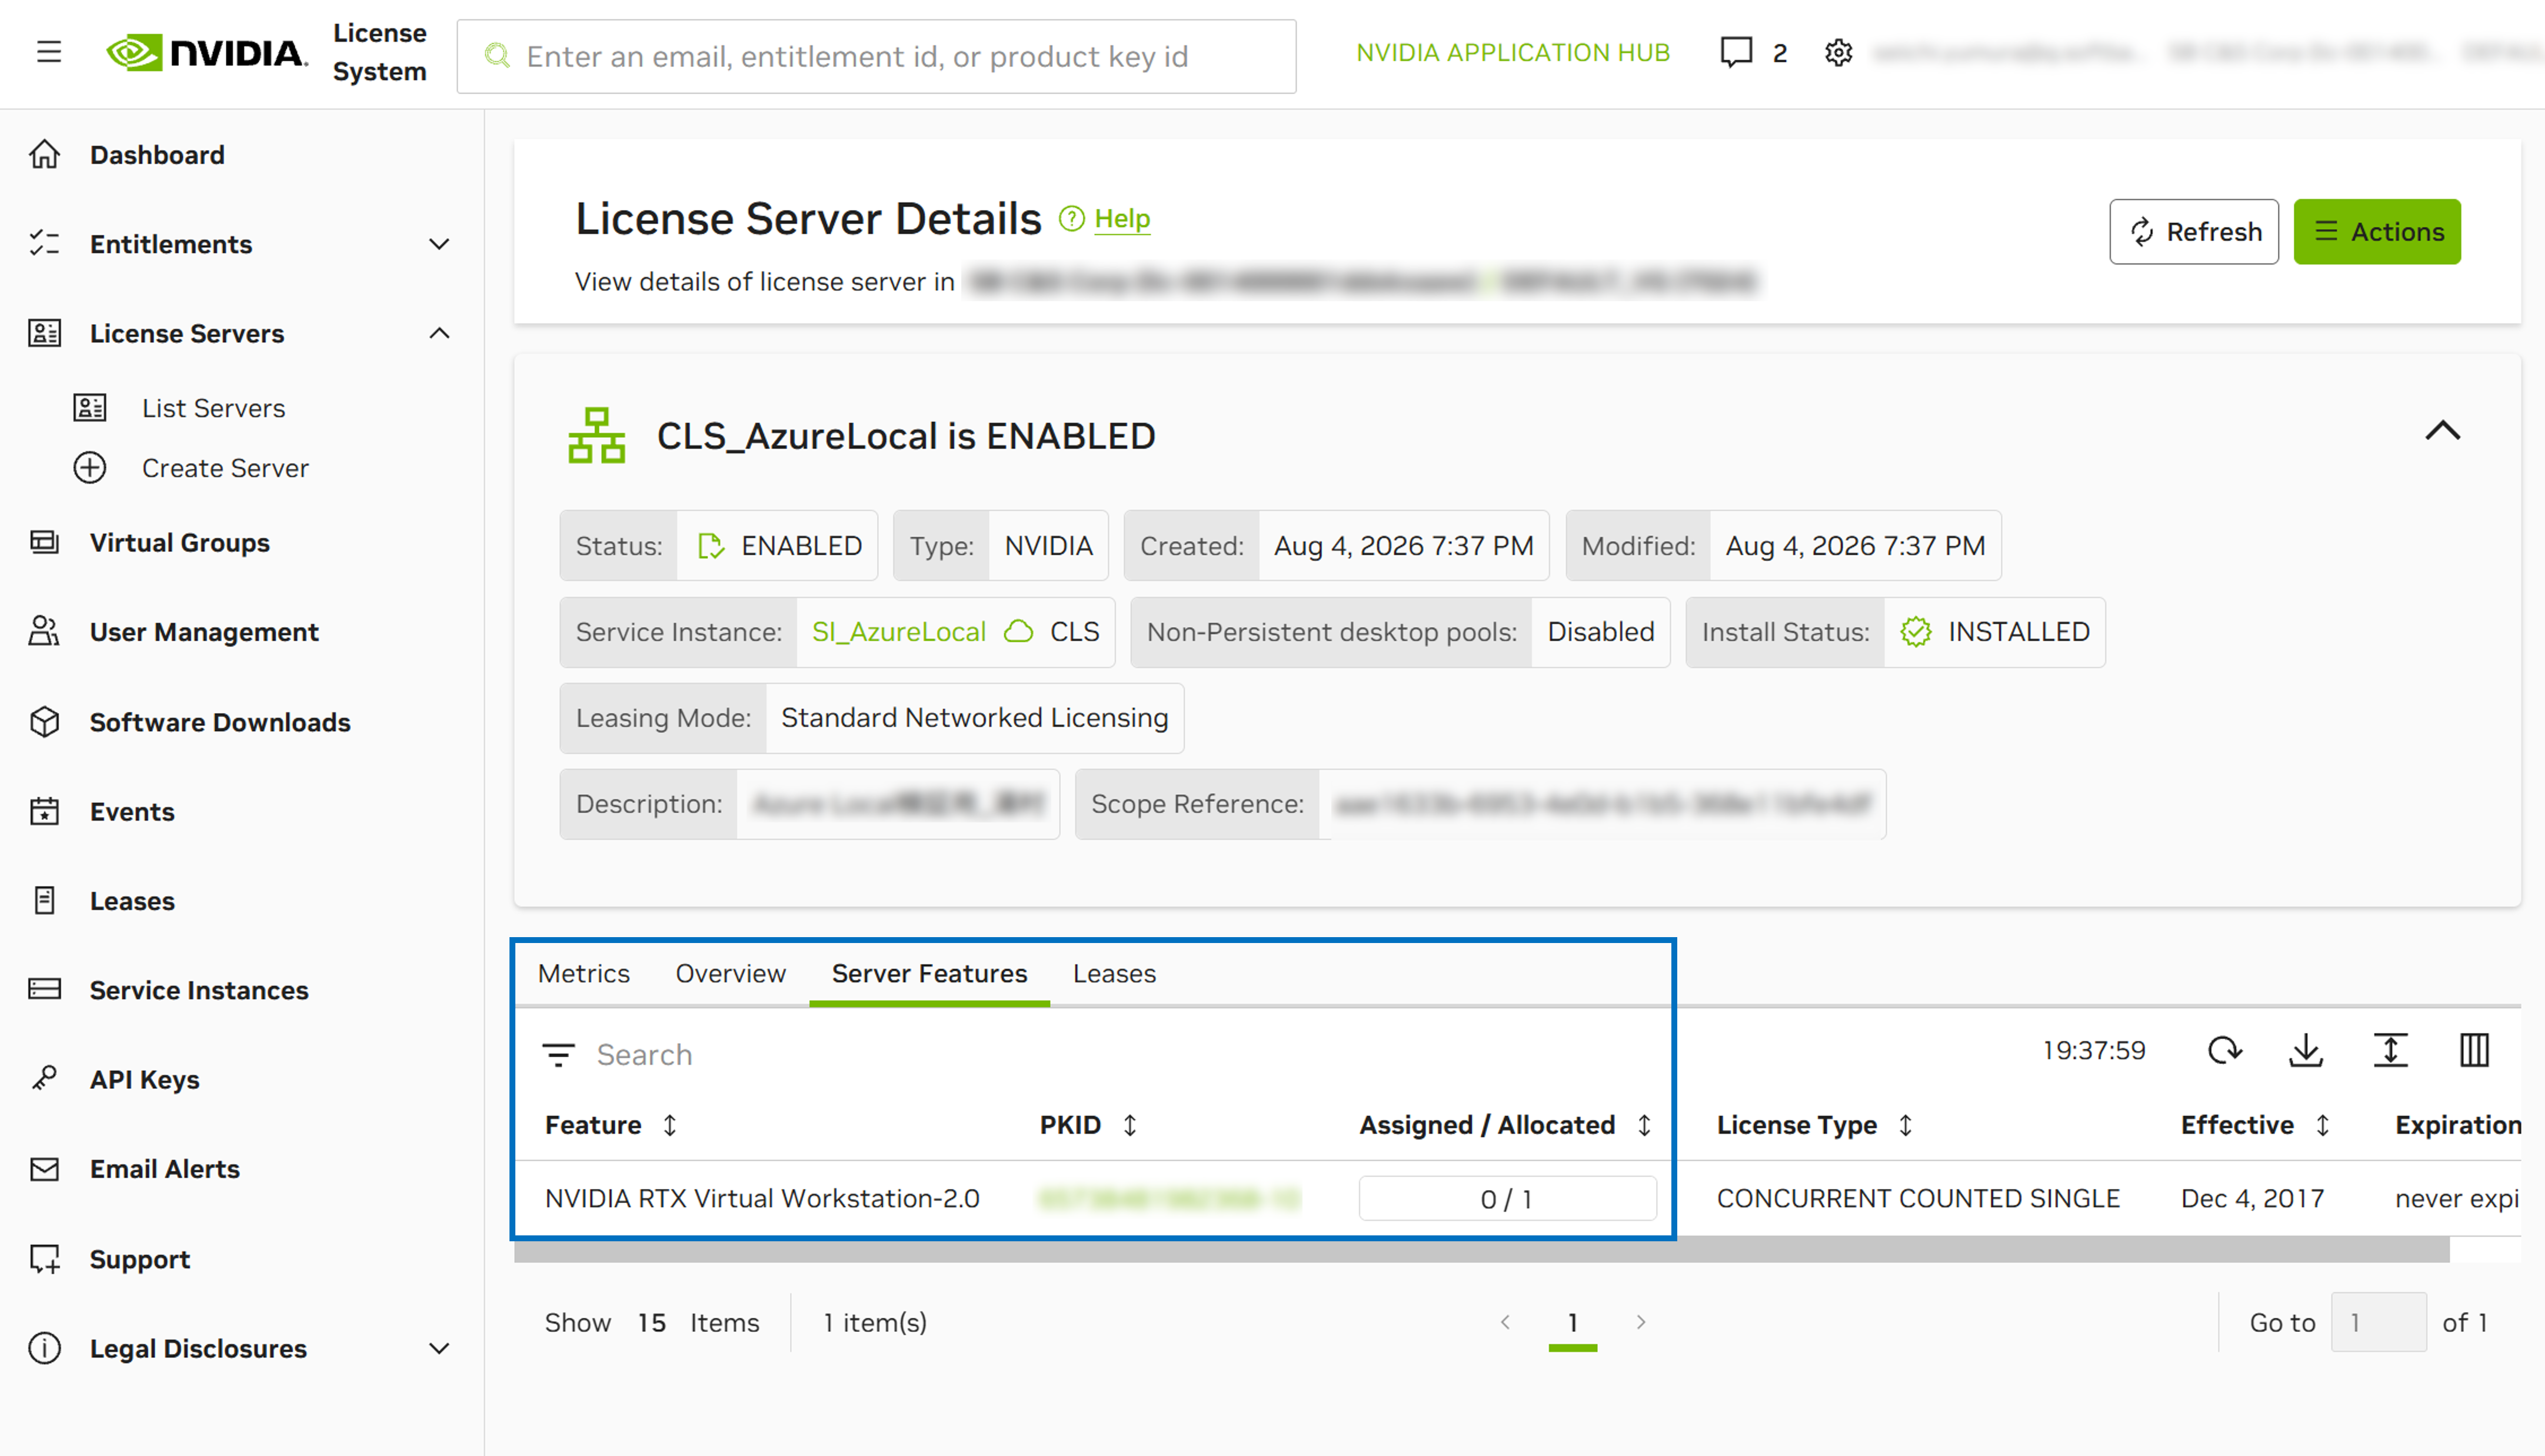The width and height of the screenshot is (2545, 1456).
Task: Click the license server network icon
Action: click(596, 435)
